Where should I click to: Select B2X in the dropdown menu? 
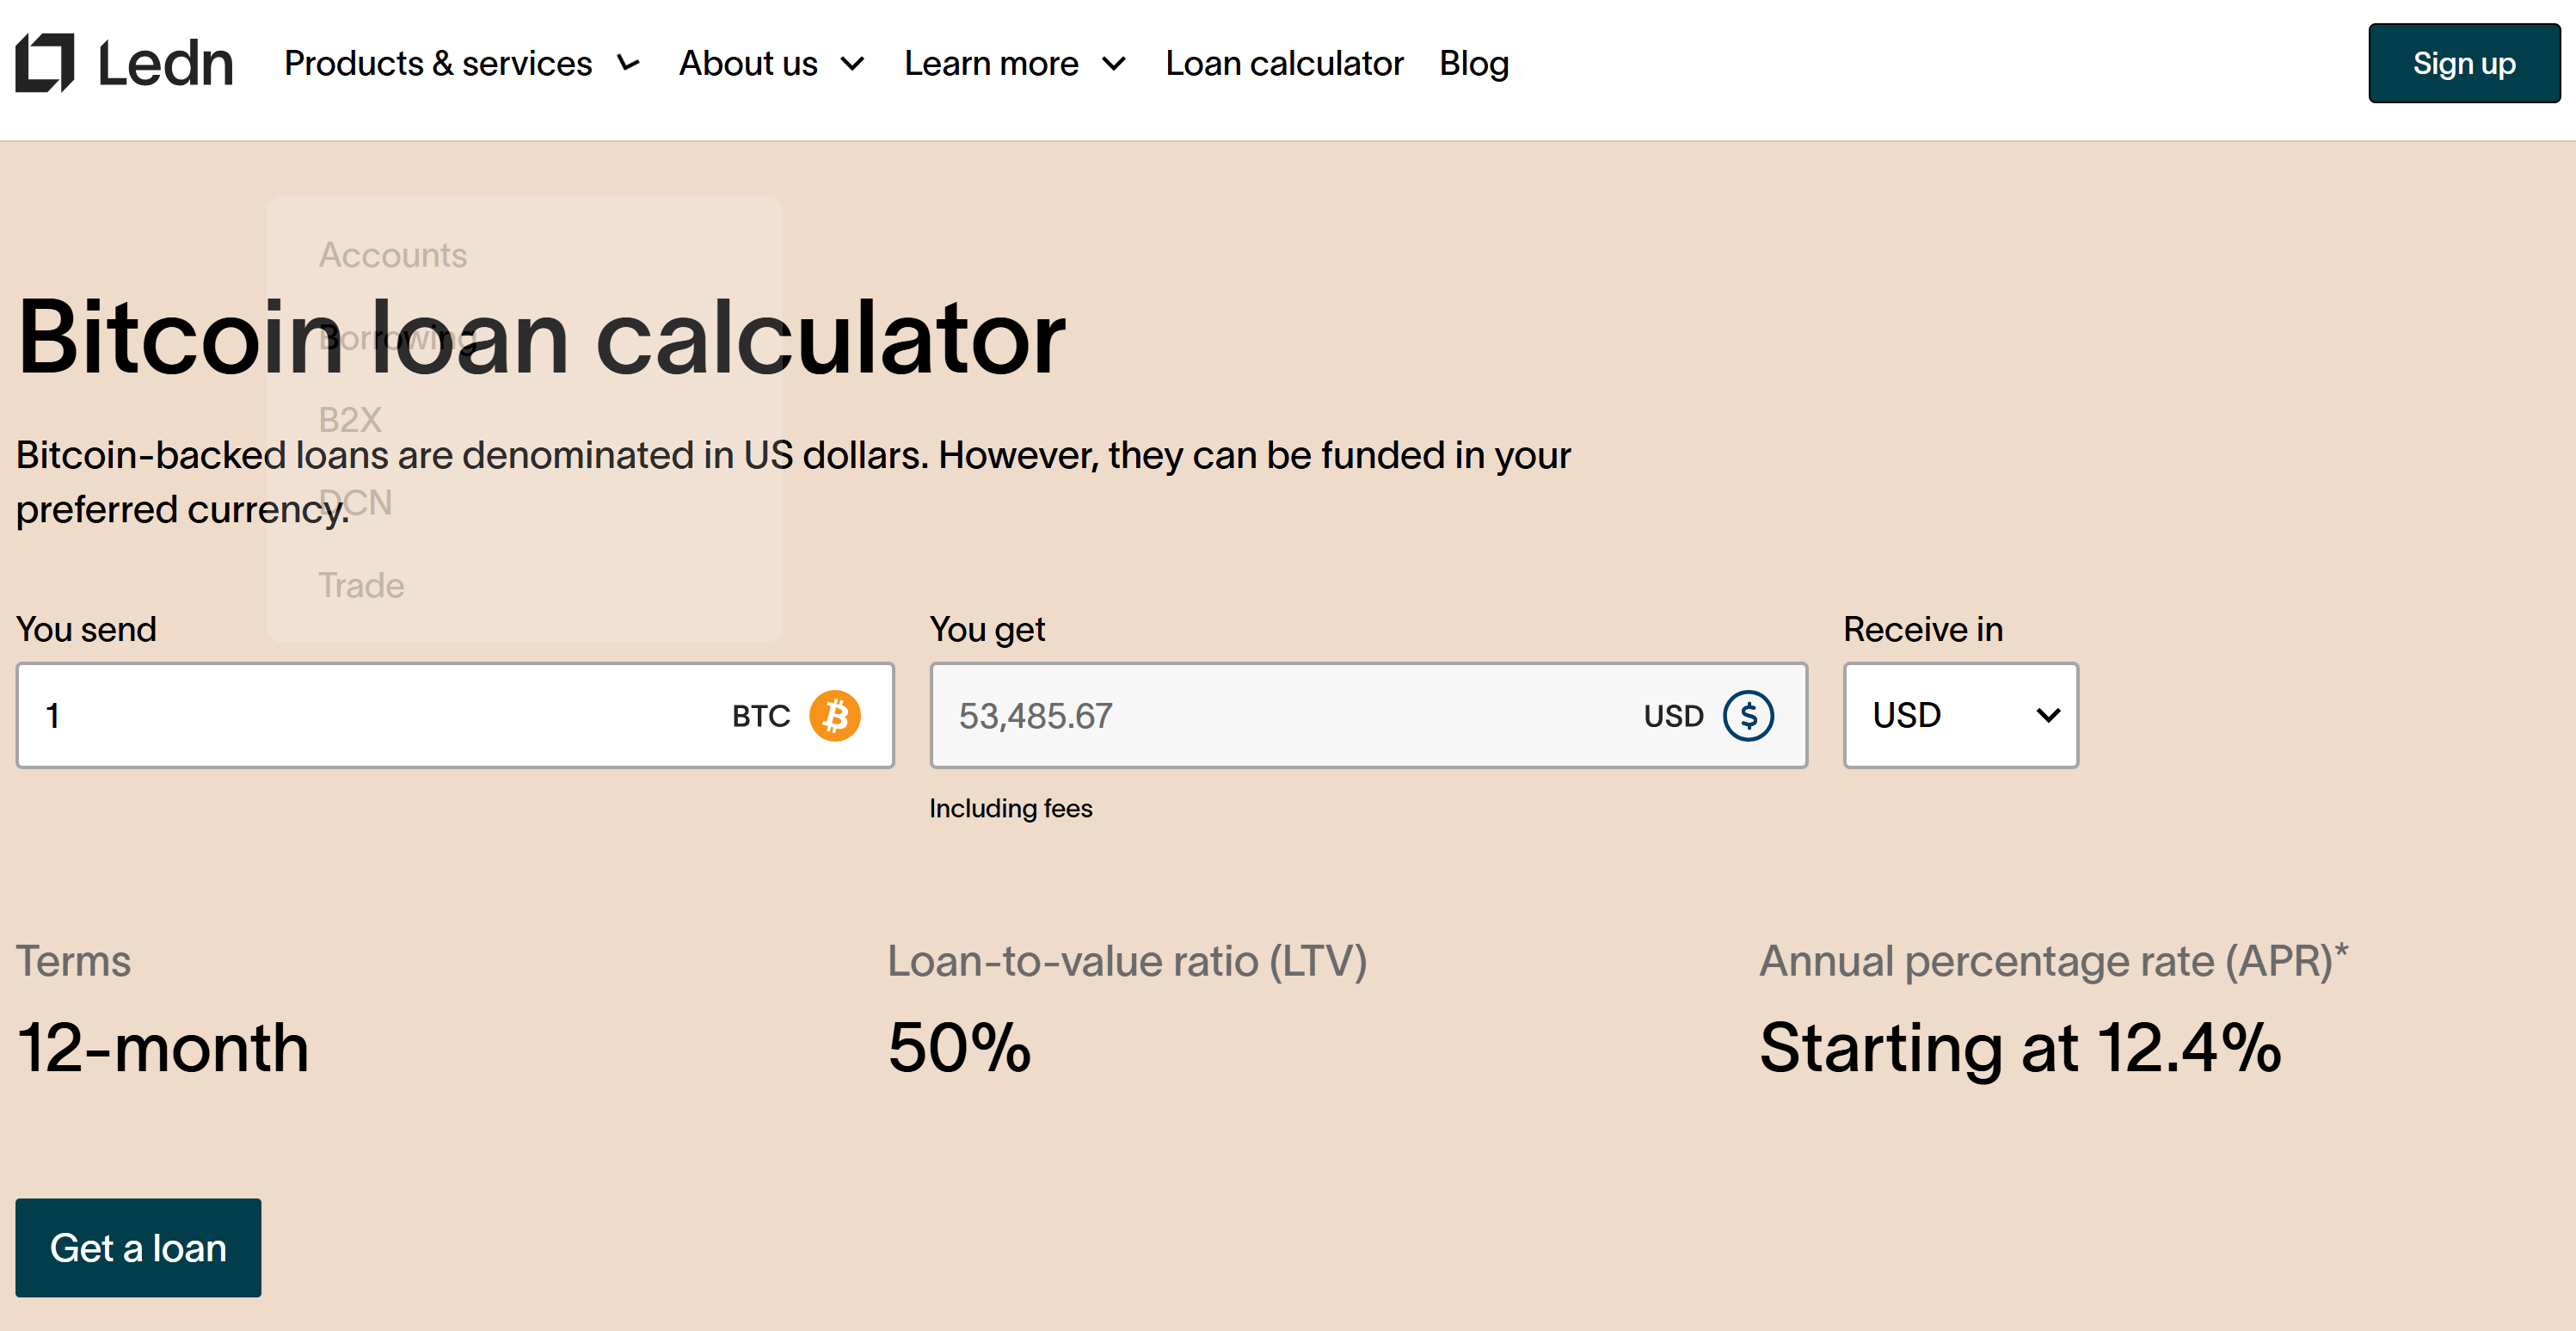[350, 419]
